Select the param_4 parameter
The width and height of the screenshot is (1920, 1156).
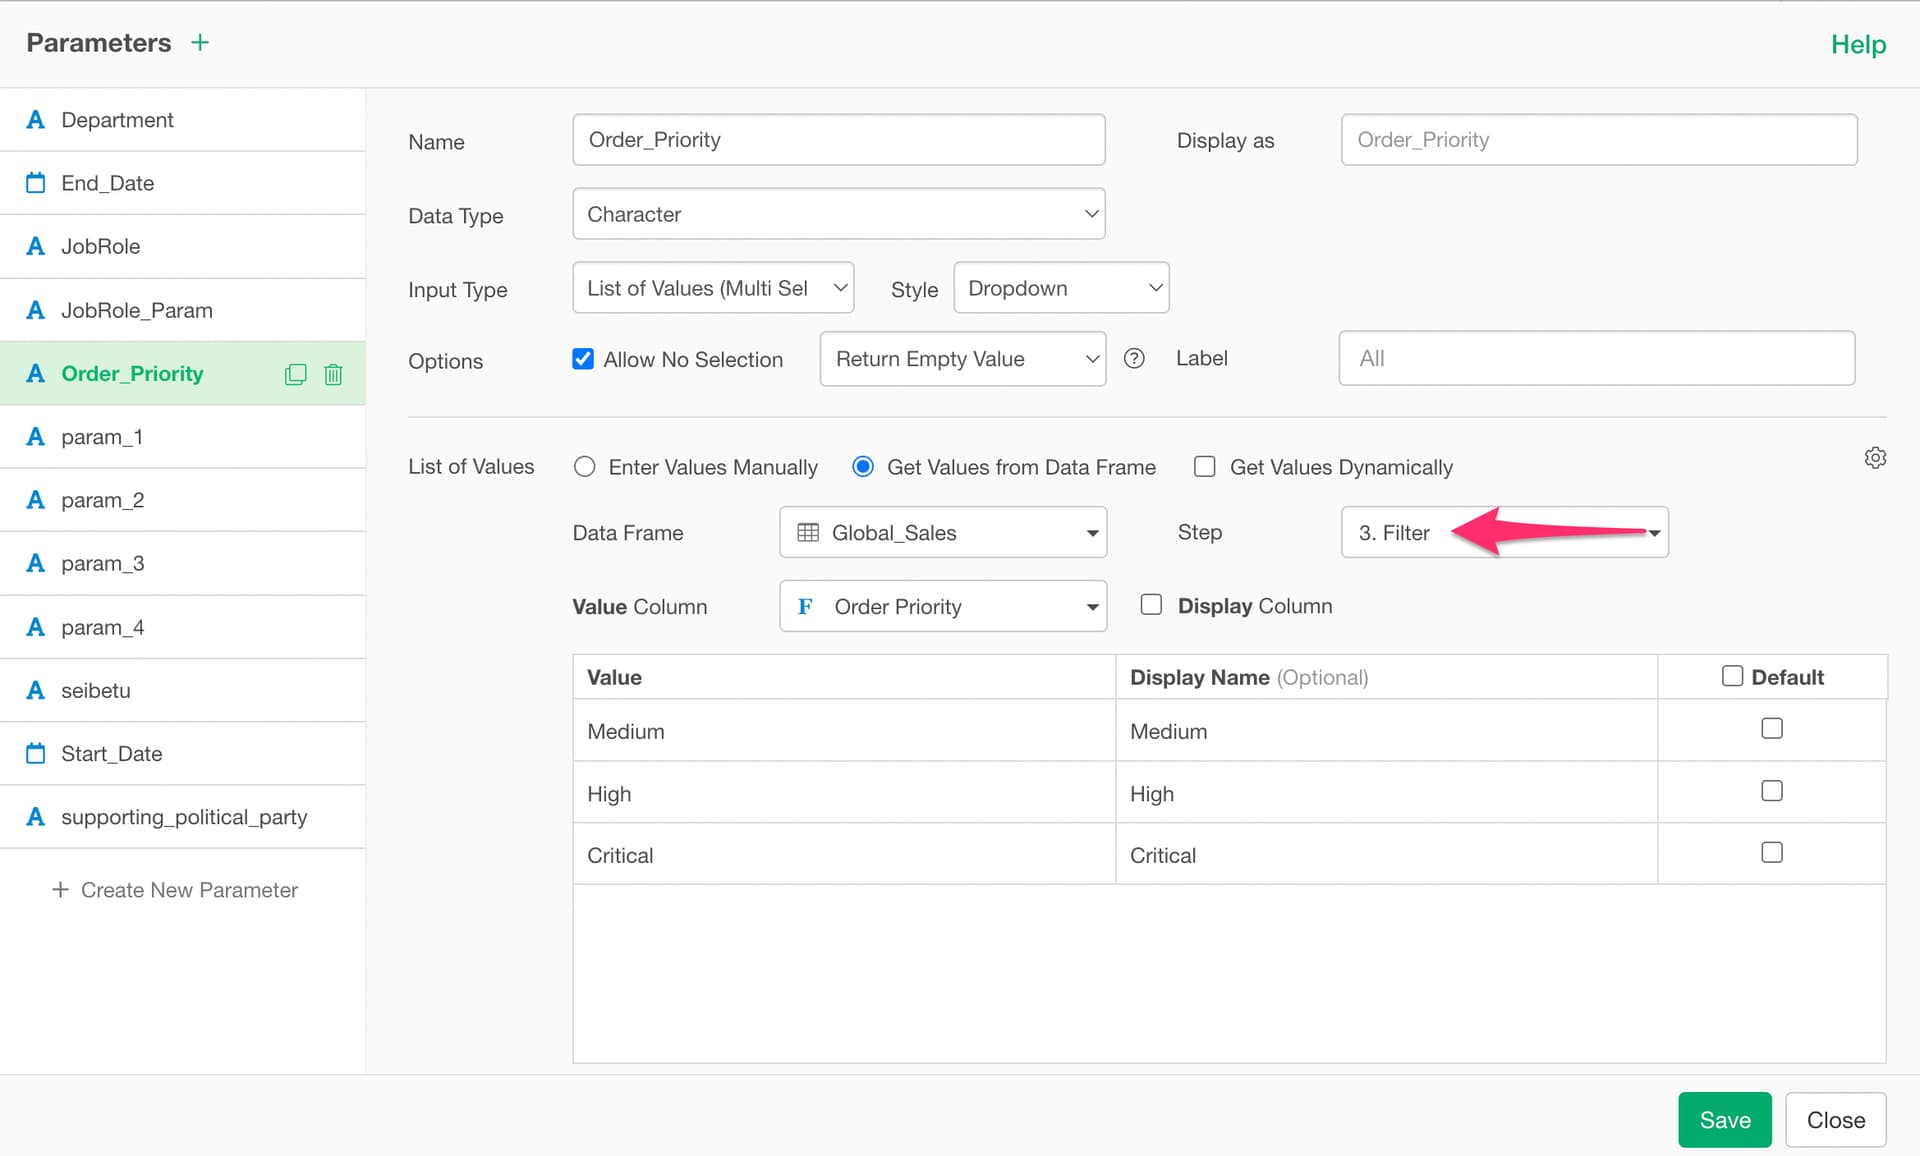183,627
